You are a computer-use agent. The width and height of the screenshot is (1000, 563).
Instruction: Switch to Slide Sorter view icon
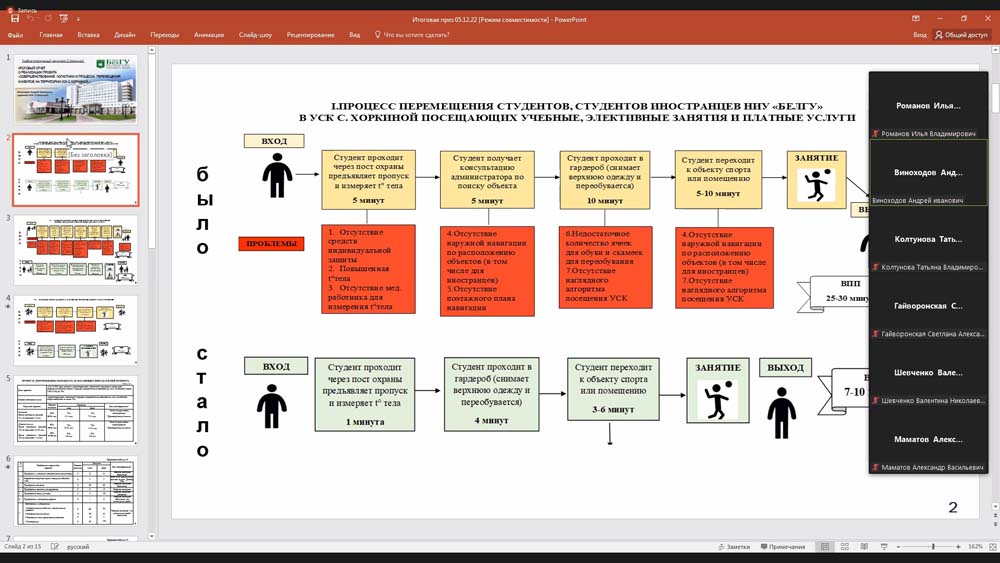tap(843, 547)
